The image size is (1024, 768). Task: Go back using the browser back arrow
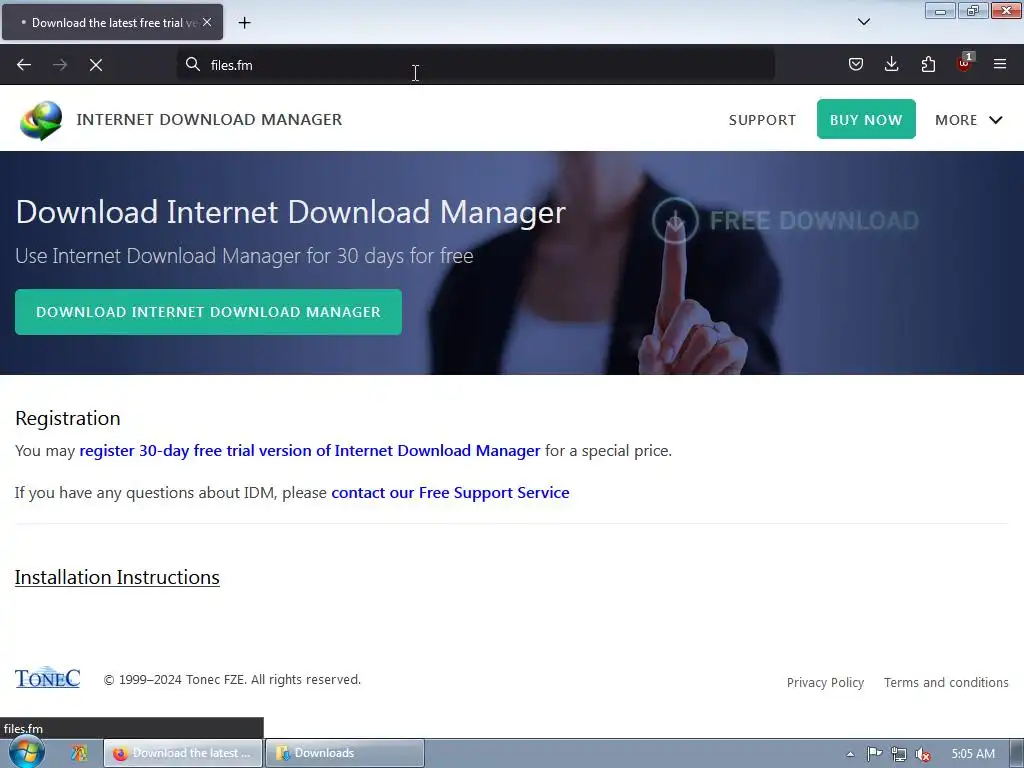click(x=24, y=65)
